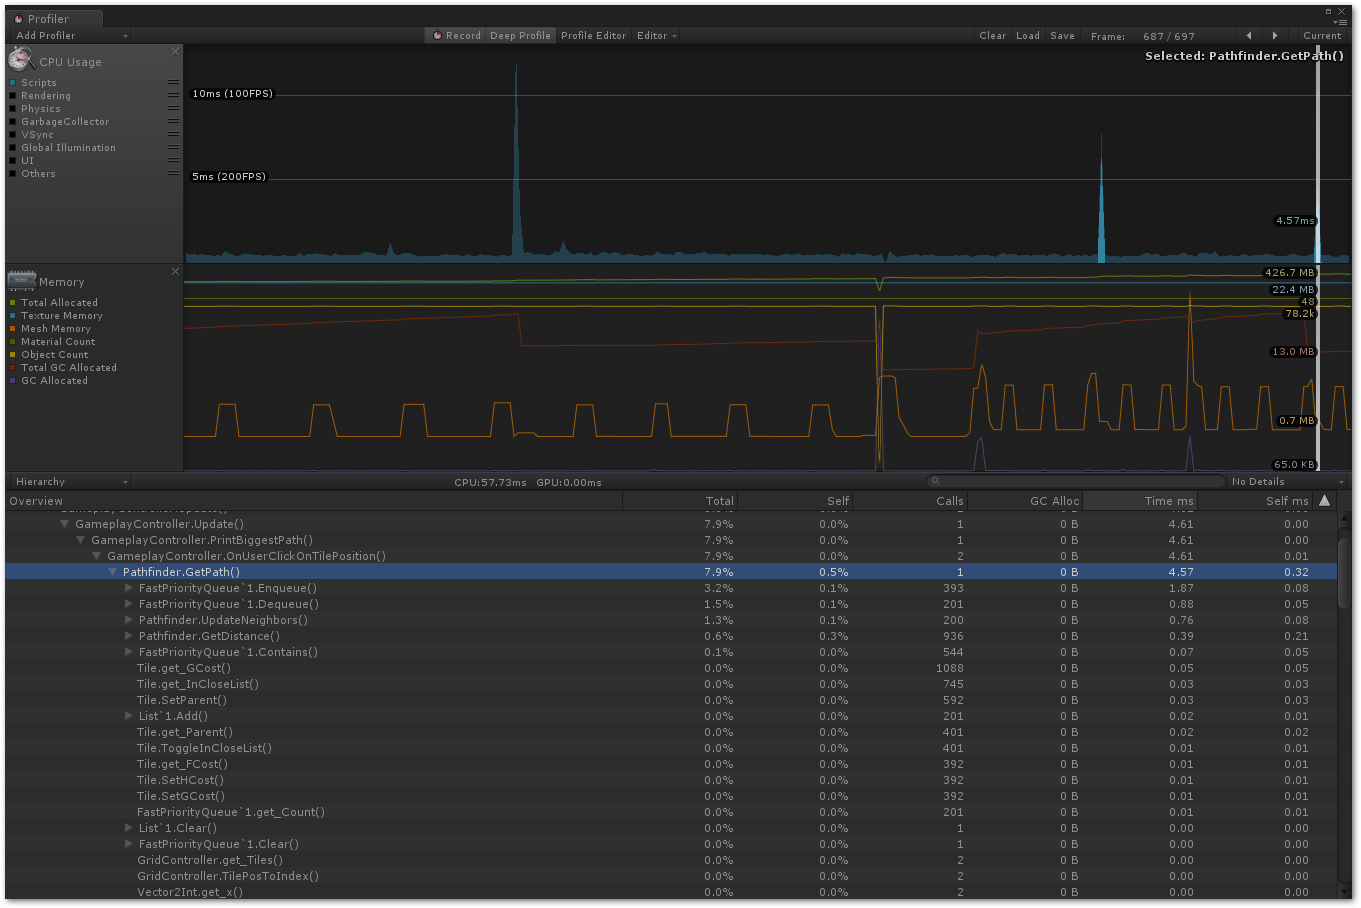Toggle the Record button
Image resolution: width=1361 pixels, height=908 pixels.
(456, 35)
